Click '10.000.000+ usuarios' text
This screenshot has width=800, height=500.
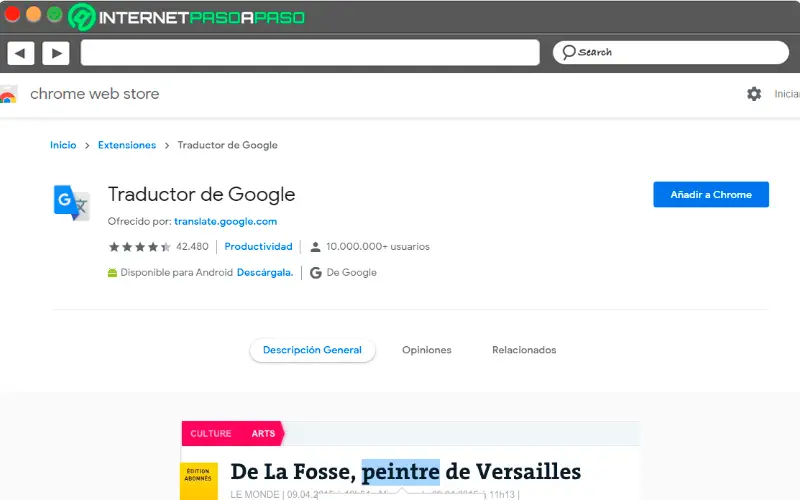(x=378, y=246)
